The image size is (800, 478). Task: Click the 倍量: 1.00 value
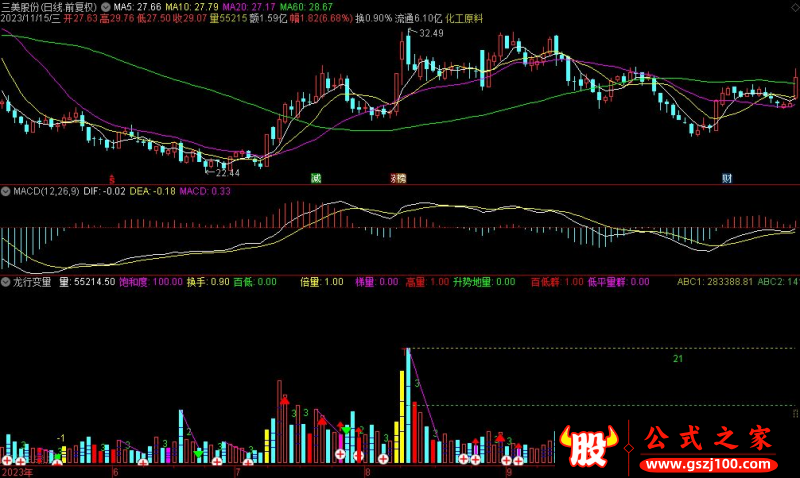click(322, 282)
